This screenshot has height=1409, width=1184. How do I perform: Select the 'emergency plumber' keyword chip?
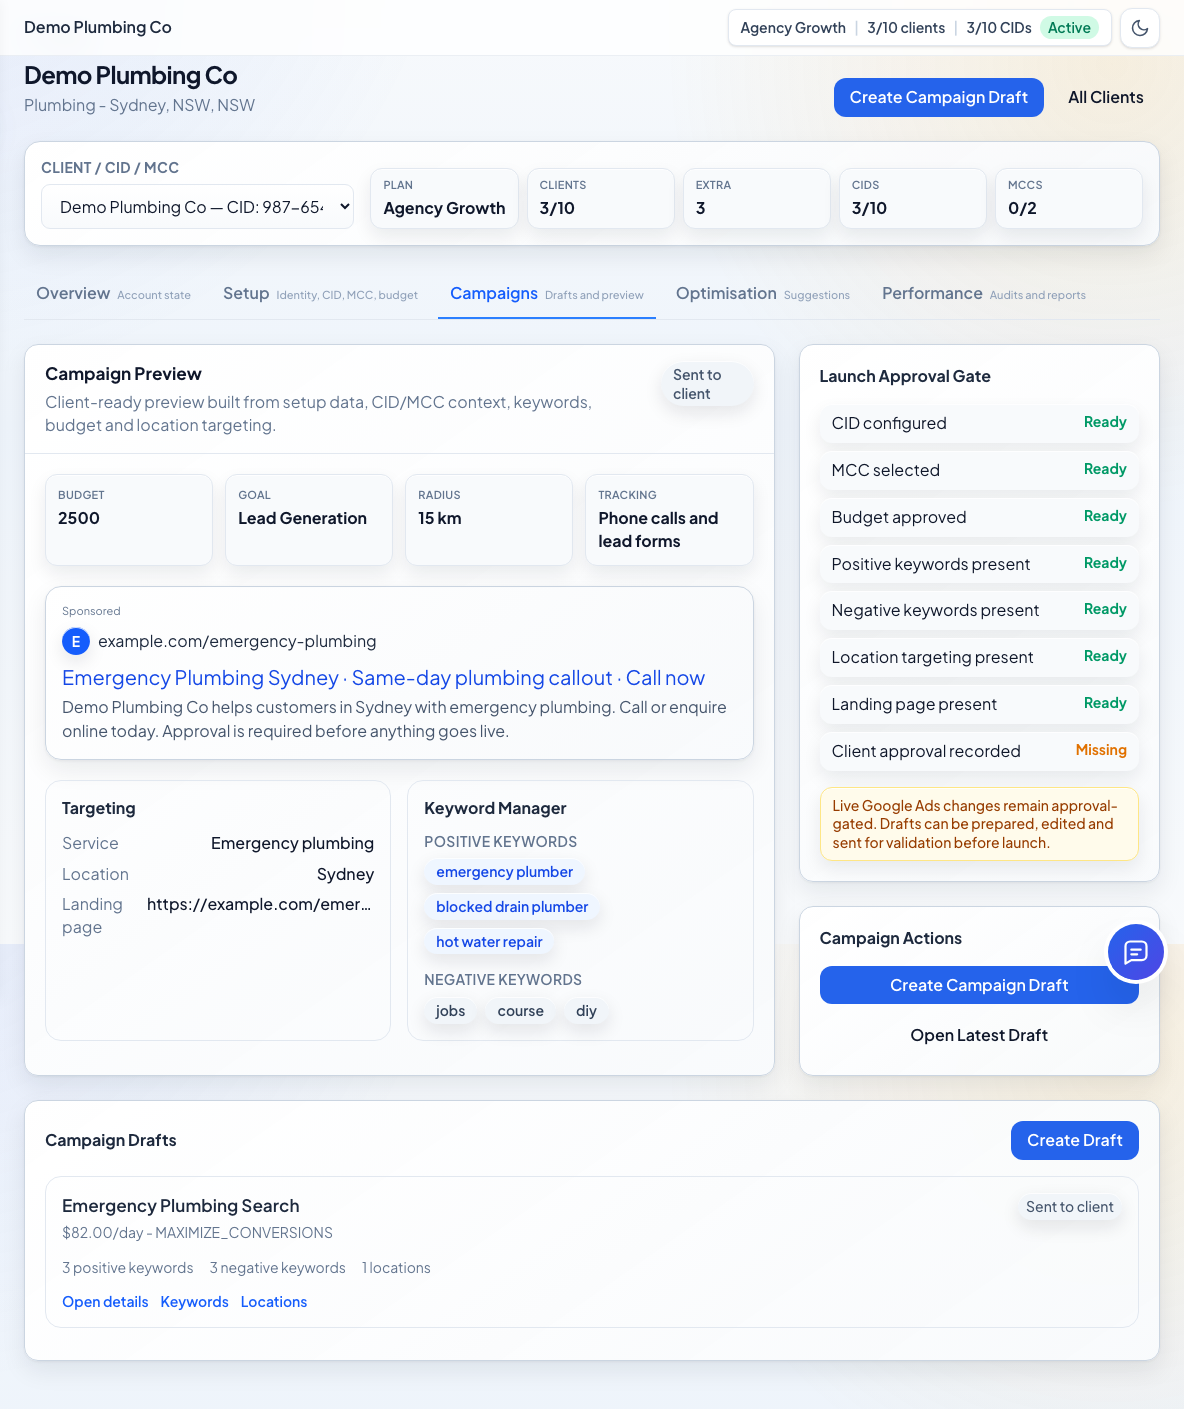(505, 872)
